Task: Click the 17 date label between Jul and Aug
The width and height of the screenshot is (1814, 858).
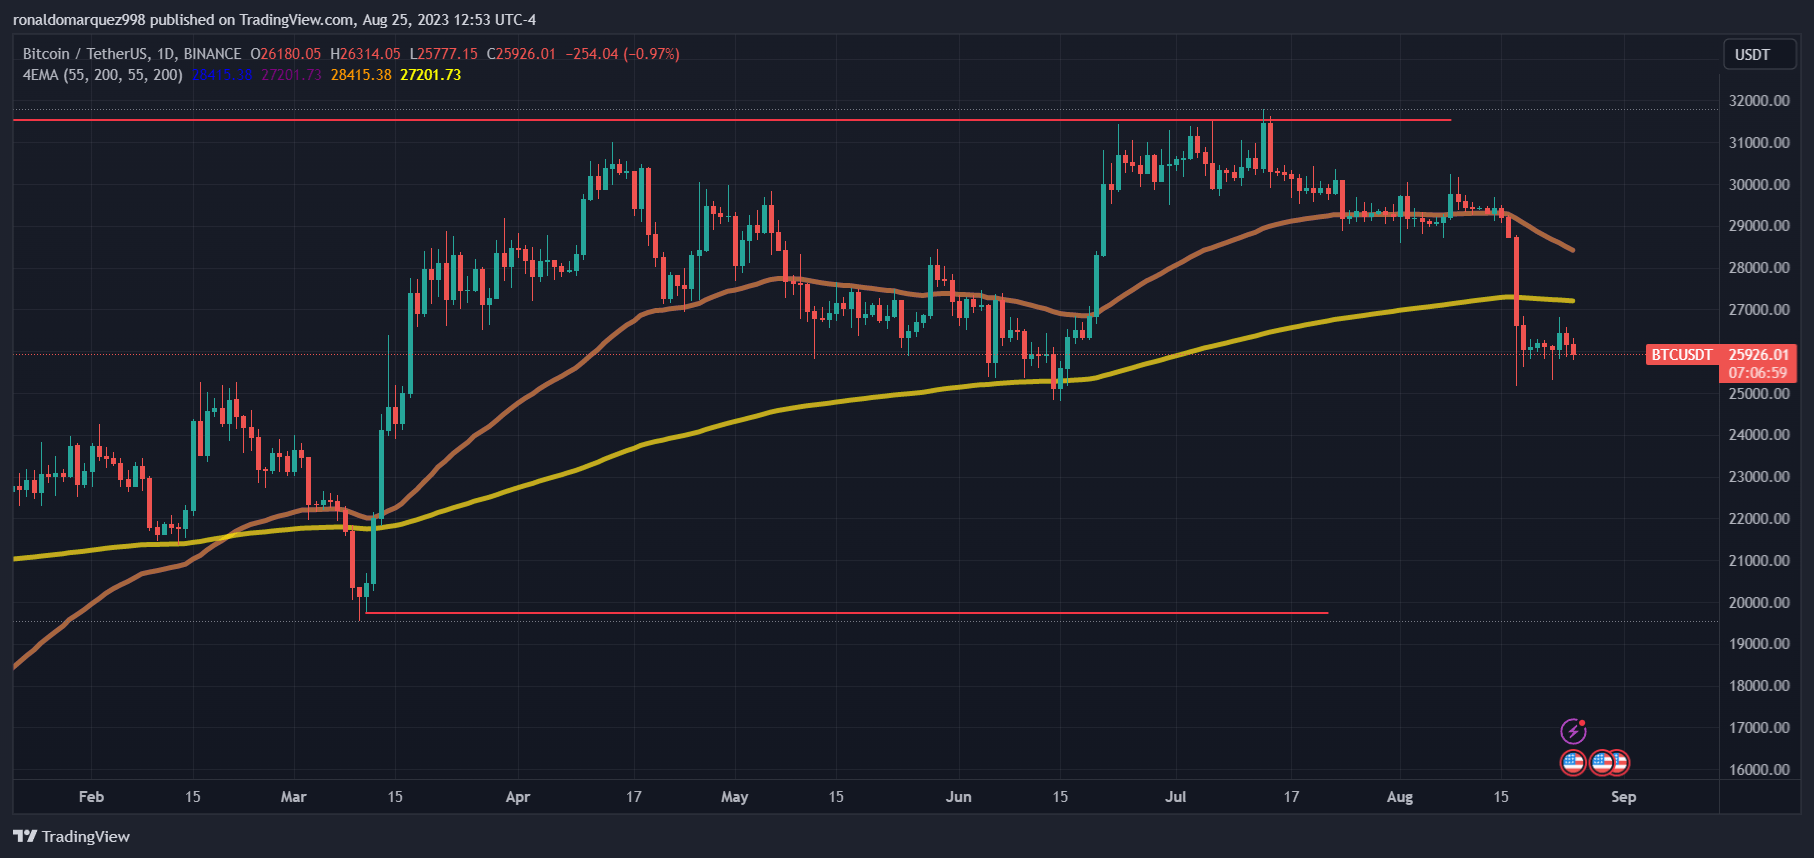Action: pos(1292,797)
